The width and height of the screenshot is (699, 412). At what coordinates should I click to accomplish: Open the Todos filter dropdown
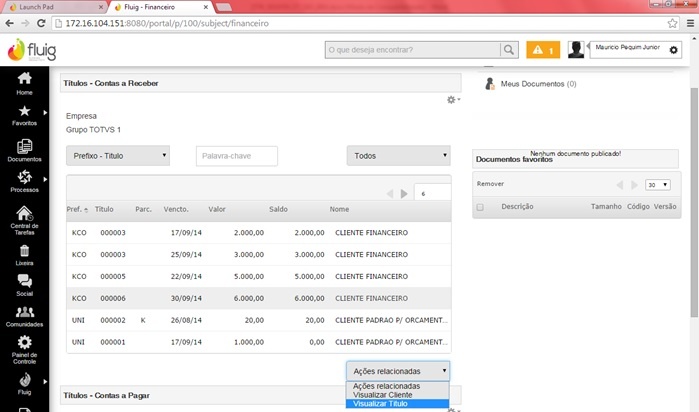[x=399, y=156]
